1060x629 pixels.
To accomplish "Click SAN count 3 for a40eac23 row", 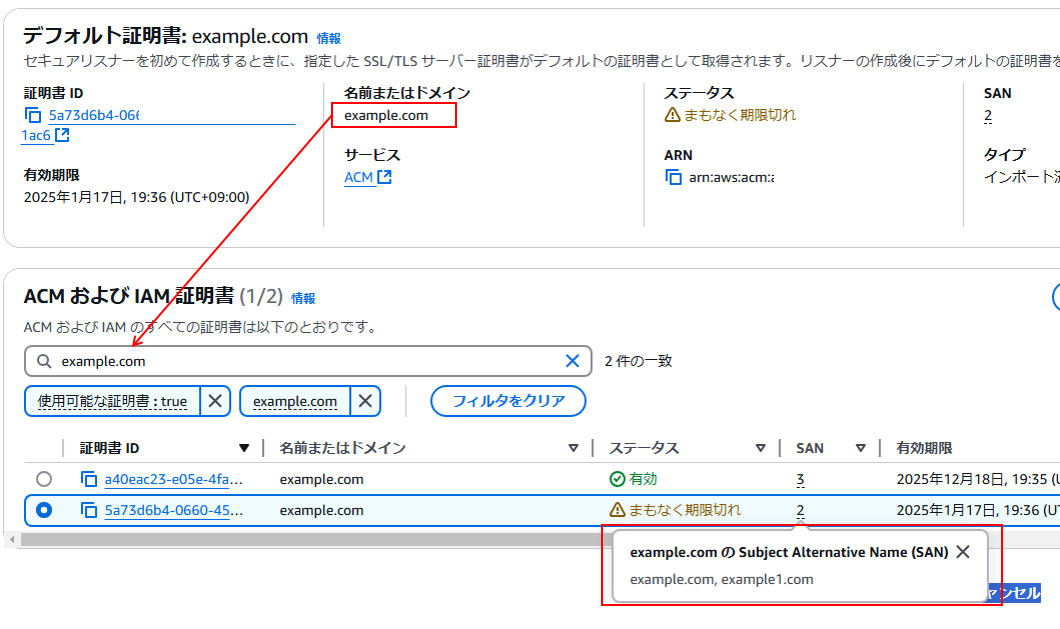I will (800, 480).
